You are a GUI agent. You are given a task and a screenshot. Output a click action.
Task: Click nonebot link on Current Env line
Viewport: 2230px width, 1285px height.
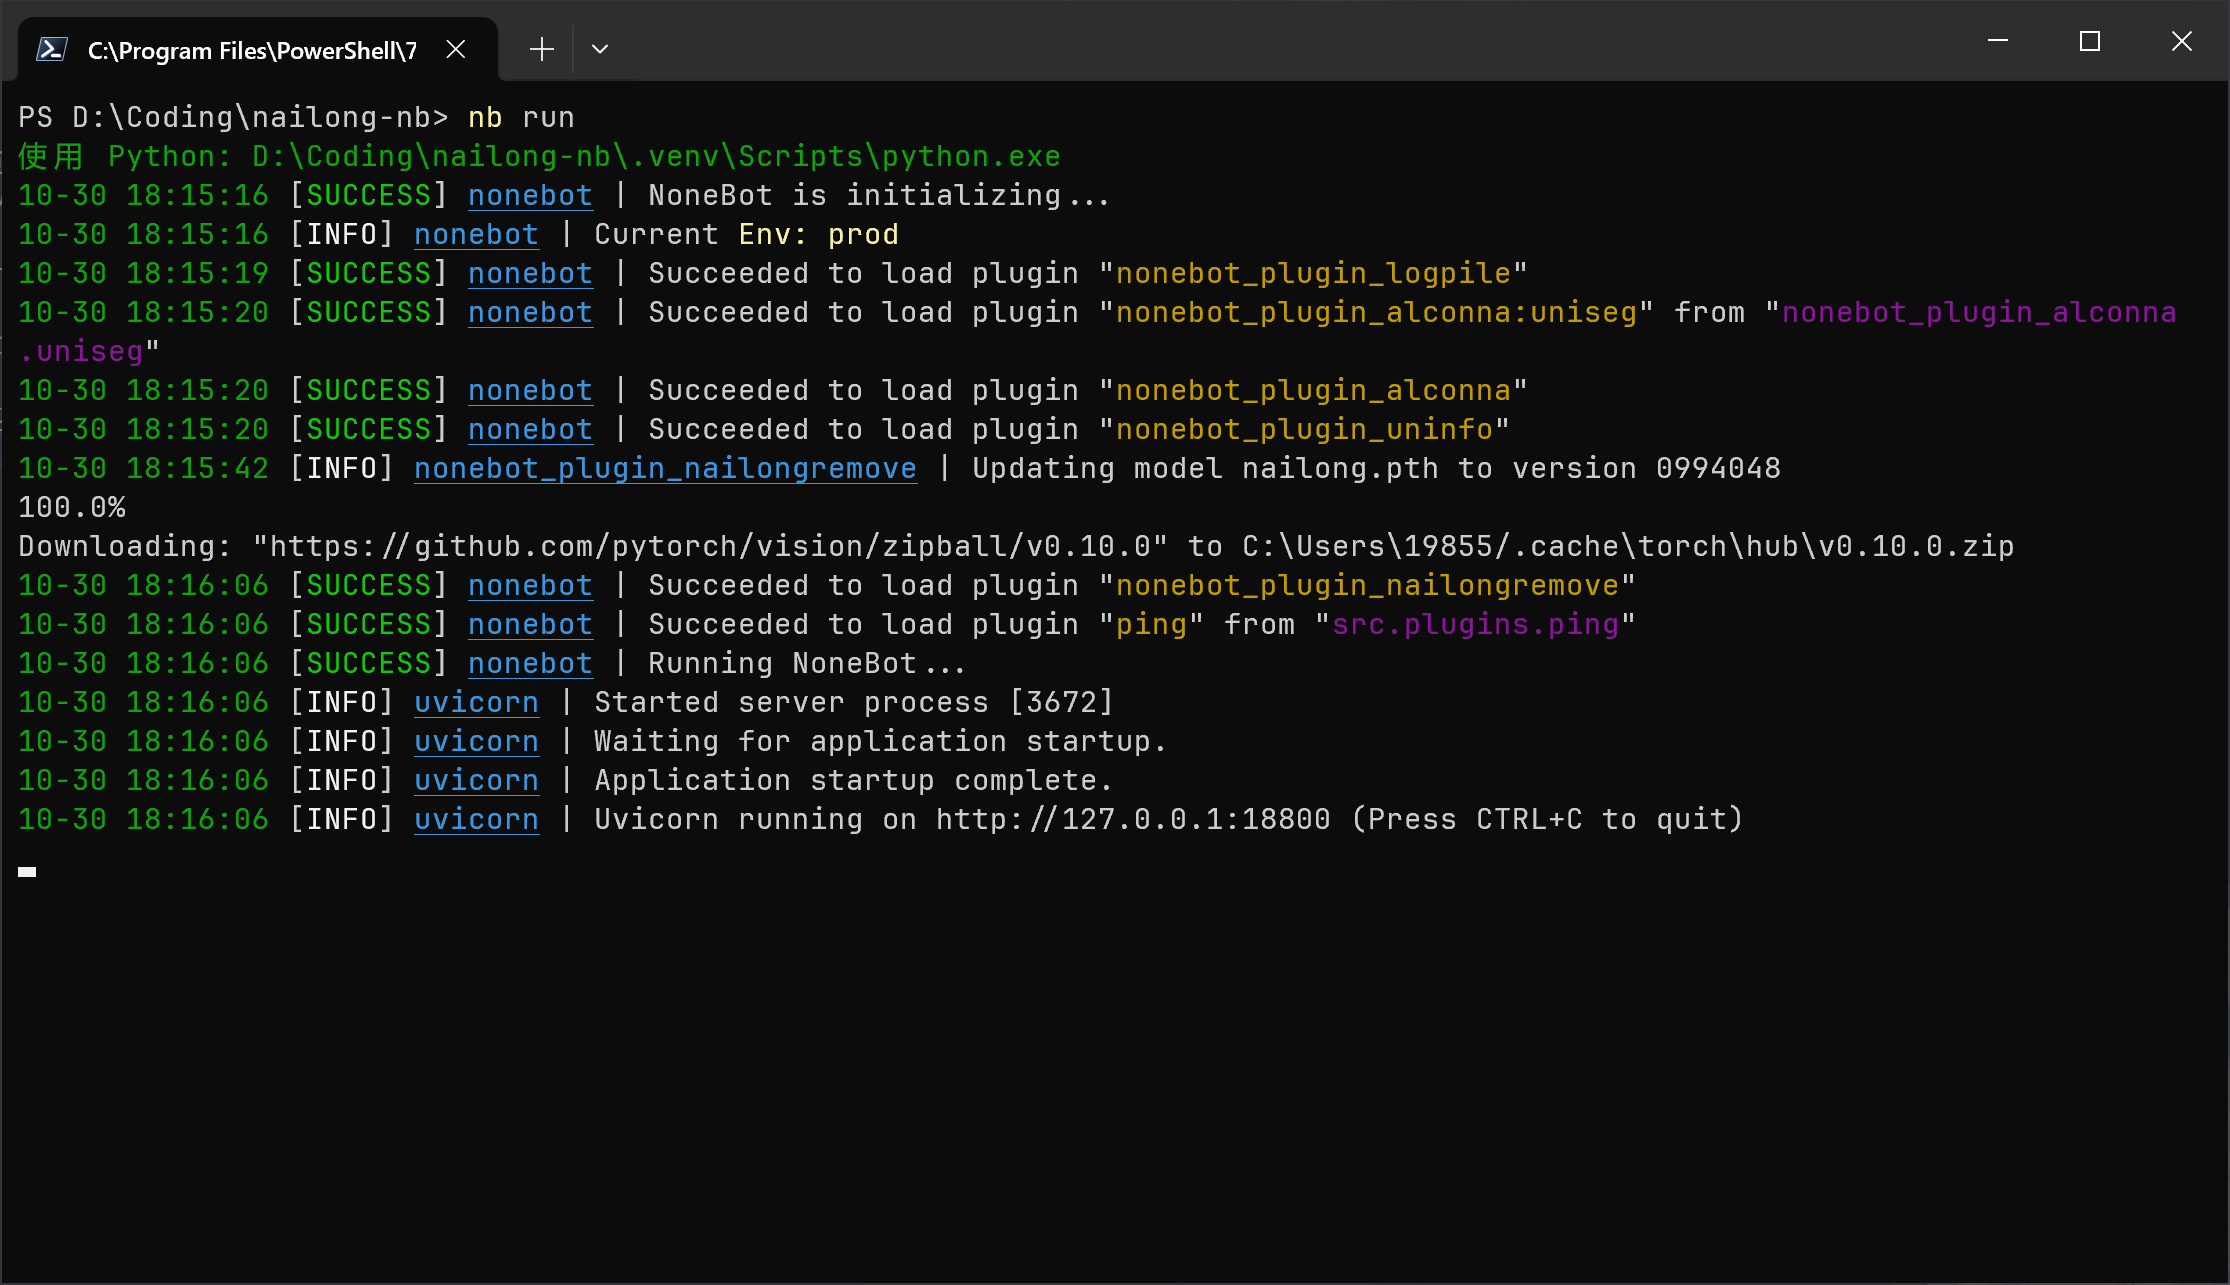476,234
